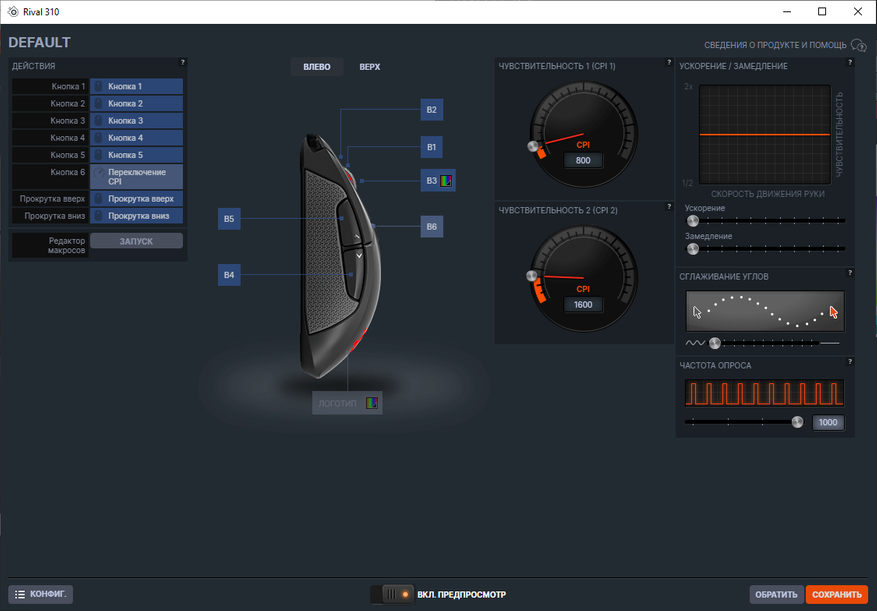877x611 pixels.
Task: Switch to the ВЛЕВО view tab
Action: [x=317, y=67]
